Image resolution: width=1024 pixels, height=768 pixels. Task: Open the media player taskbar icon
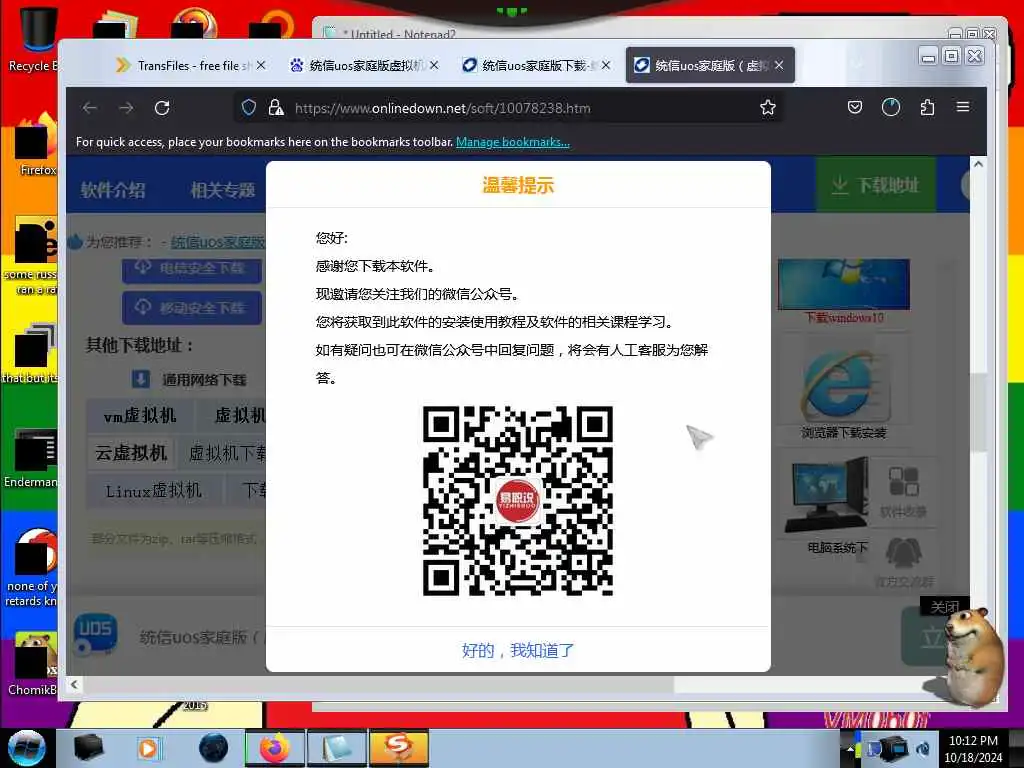click(x=149, y=748)
